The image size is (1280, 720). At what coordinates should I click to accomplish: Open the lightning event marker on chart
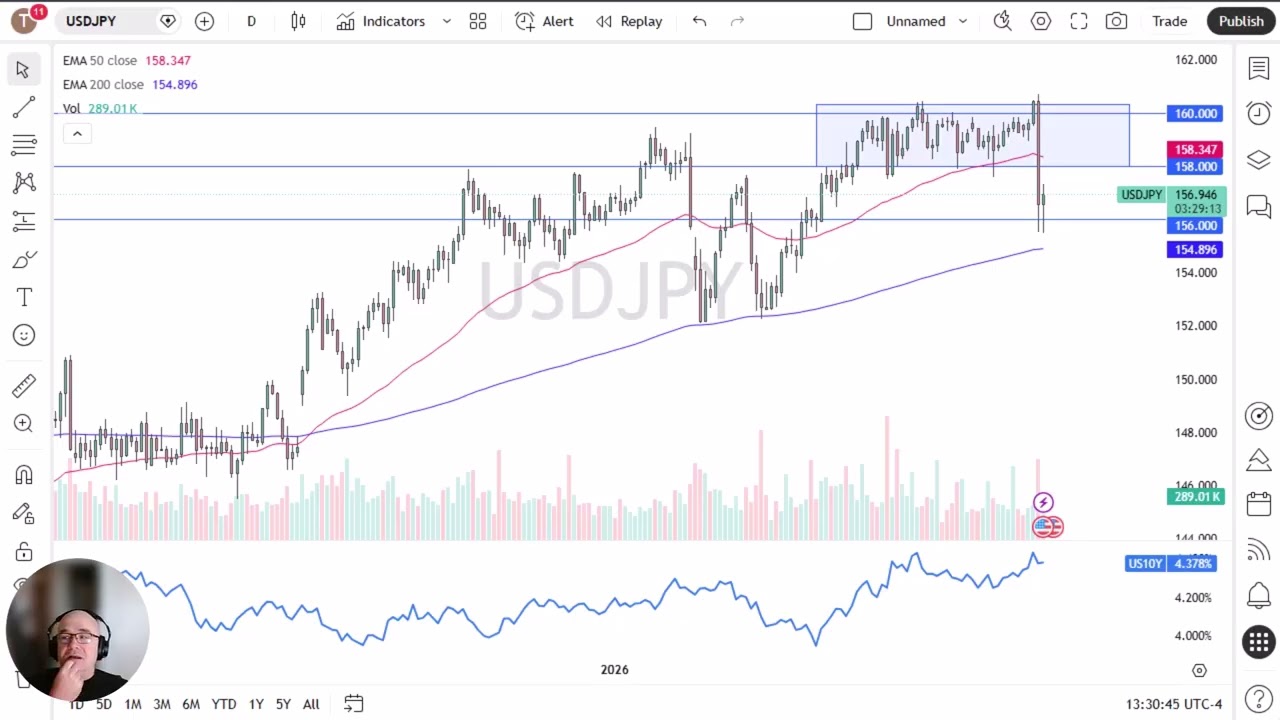[x=1043, y=502]
